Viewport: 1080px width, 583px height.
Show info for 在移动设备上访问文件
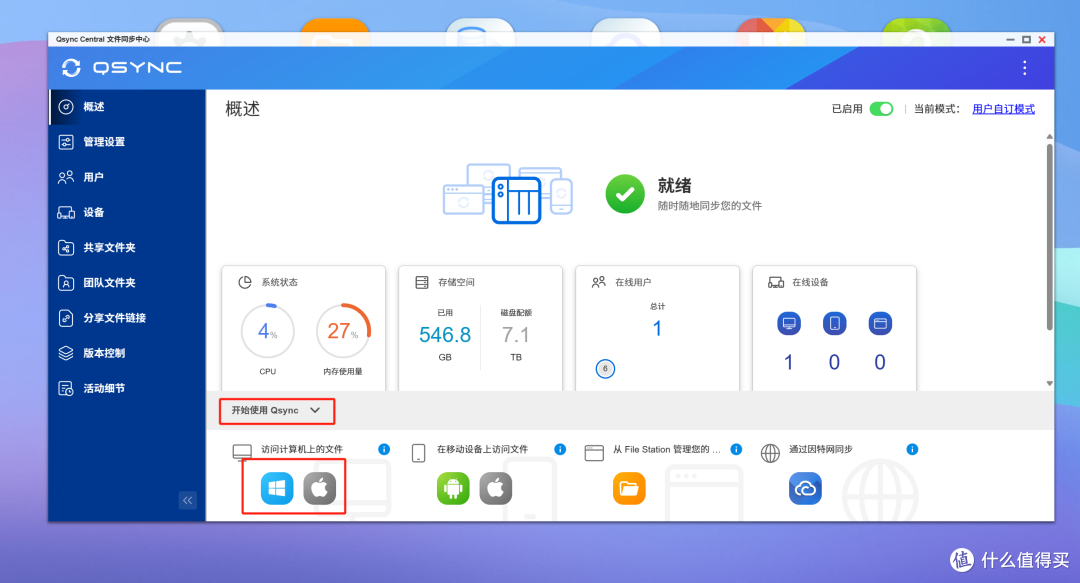[560, 449]
